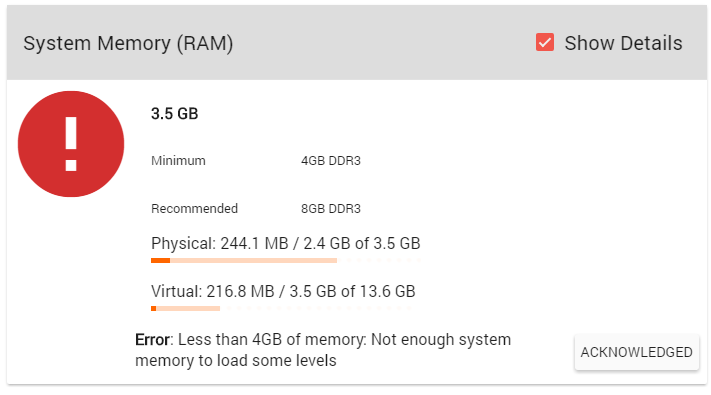Click the red exclamation warning icon
This screenshot has height=395, width=711.
(x=71, y=144)
